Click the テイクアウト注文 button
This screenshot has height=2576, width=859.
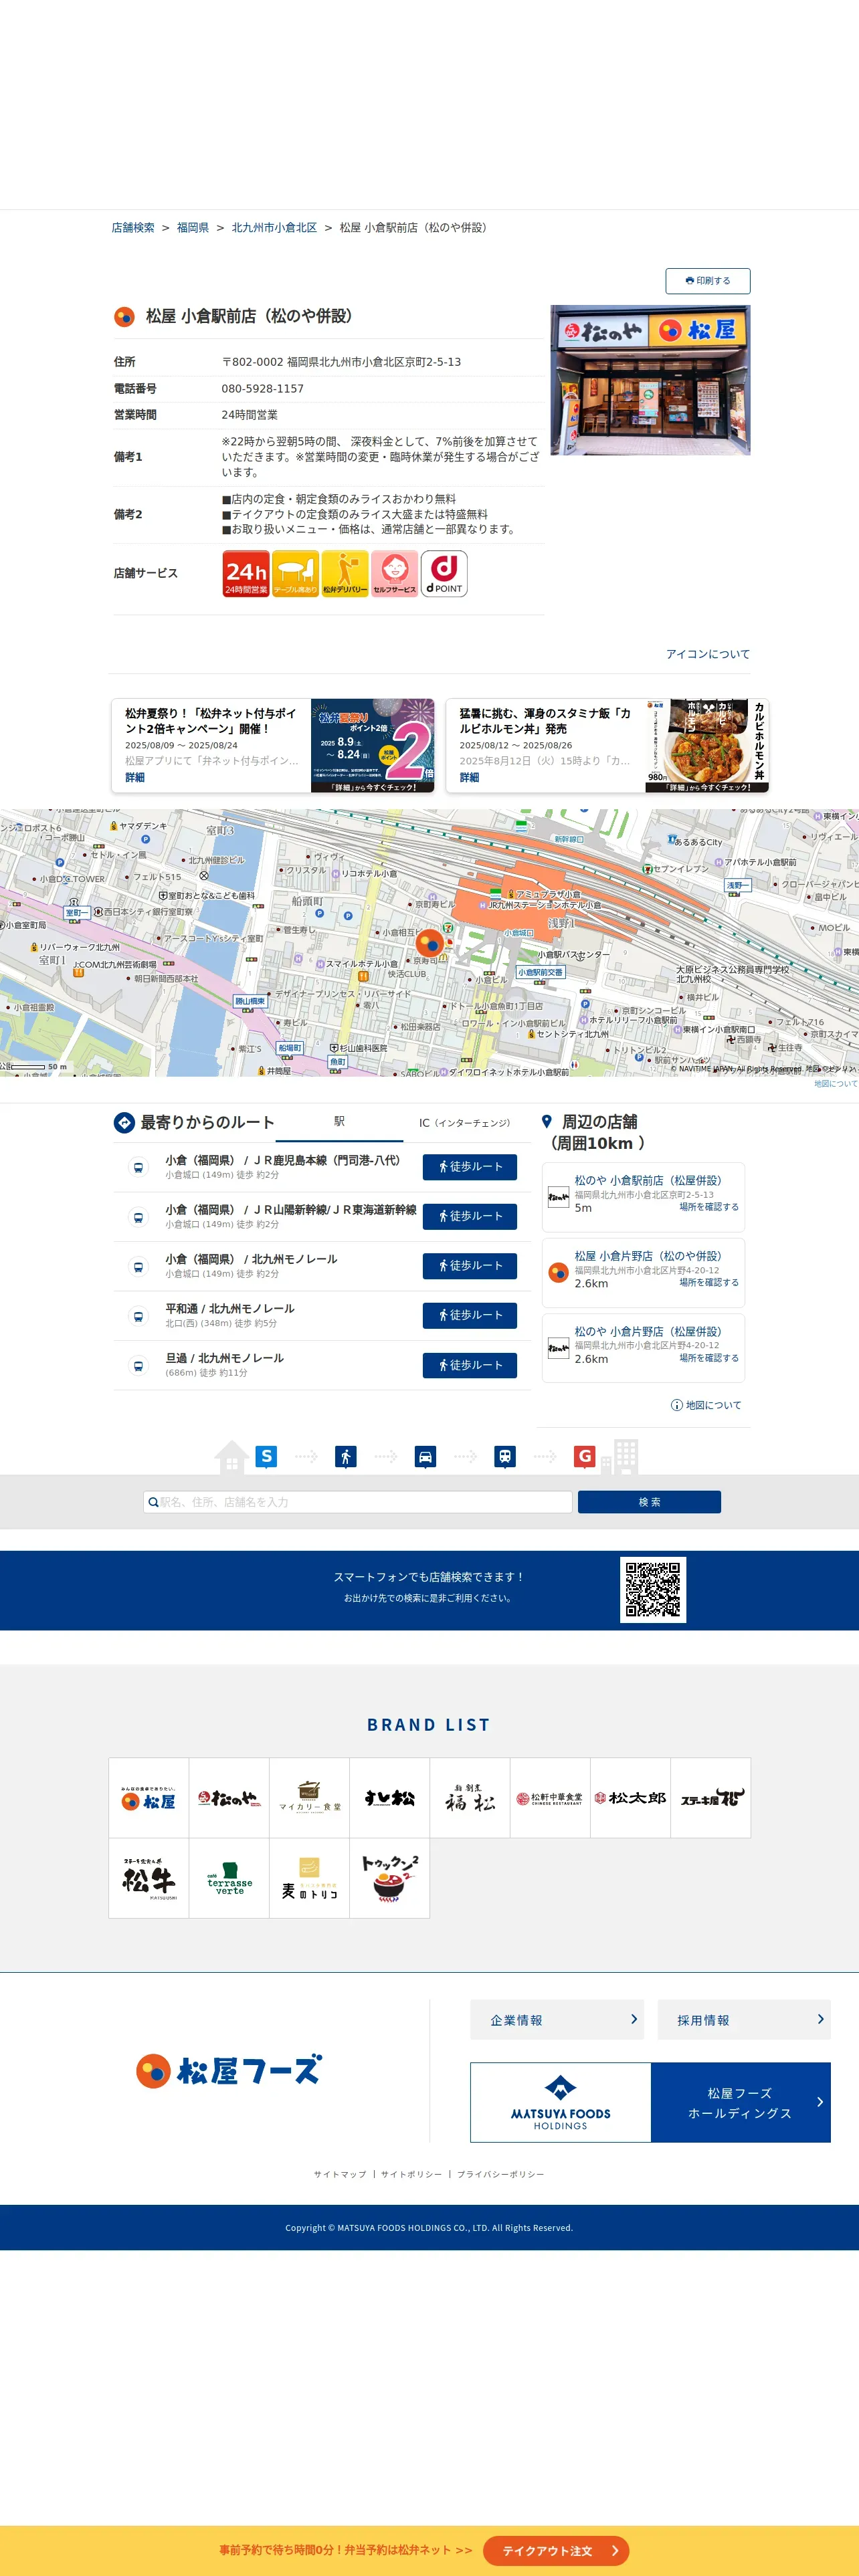[556, 2551]
